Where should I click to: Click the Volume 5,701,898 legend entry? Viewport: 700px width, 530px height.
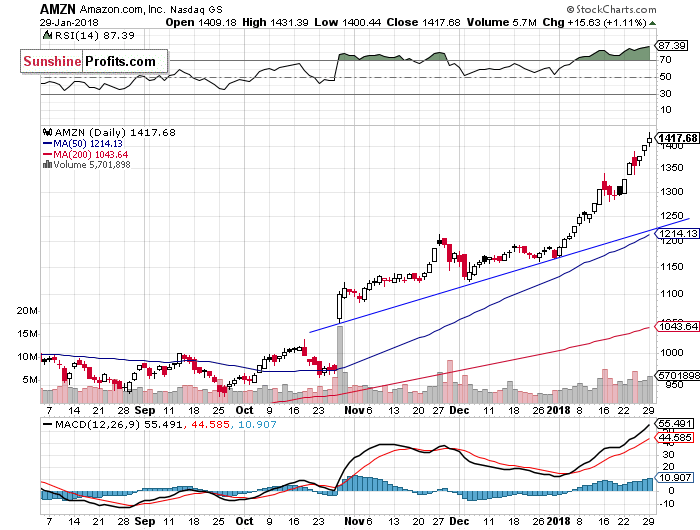point(92,165)
